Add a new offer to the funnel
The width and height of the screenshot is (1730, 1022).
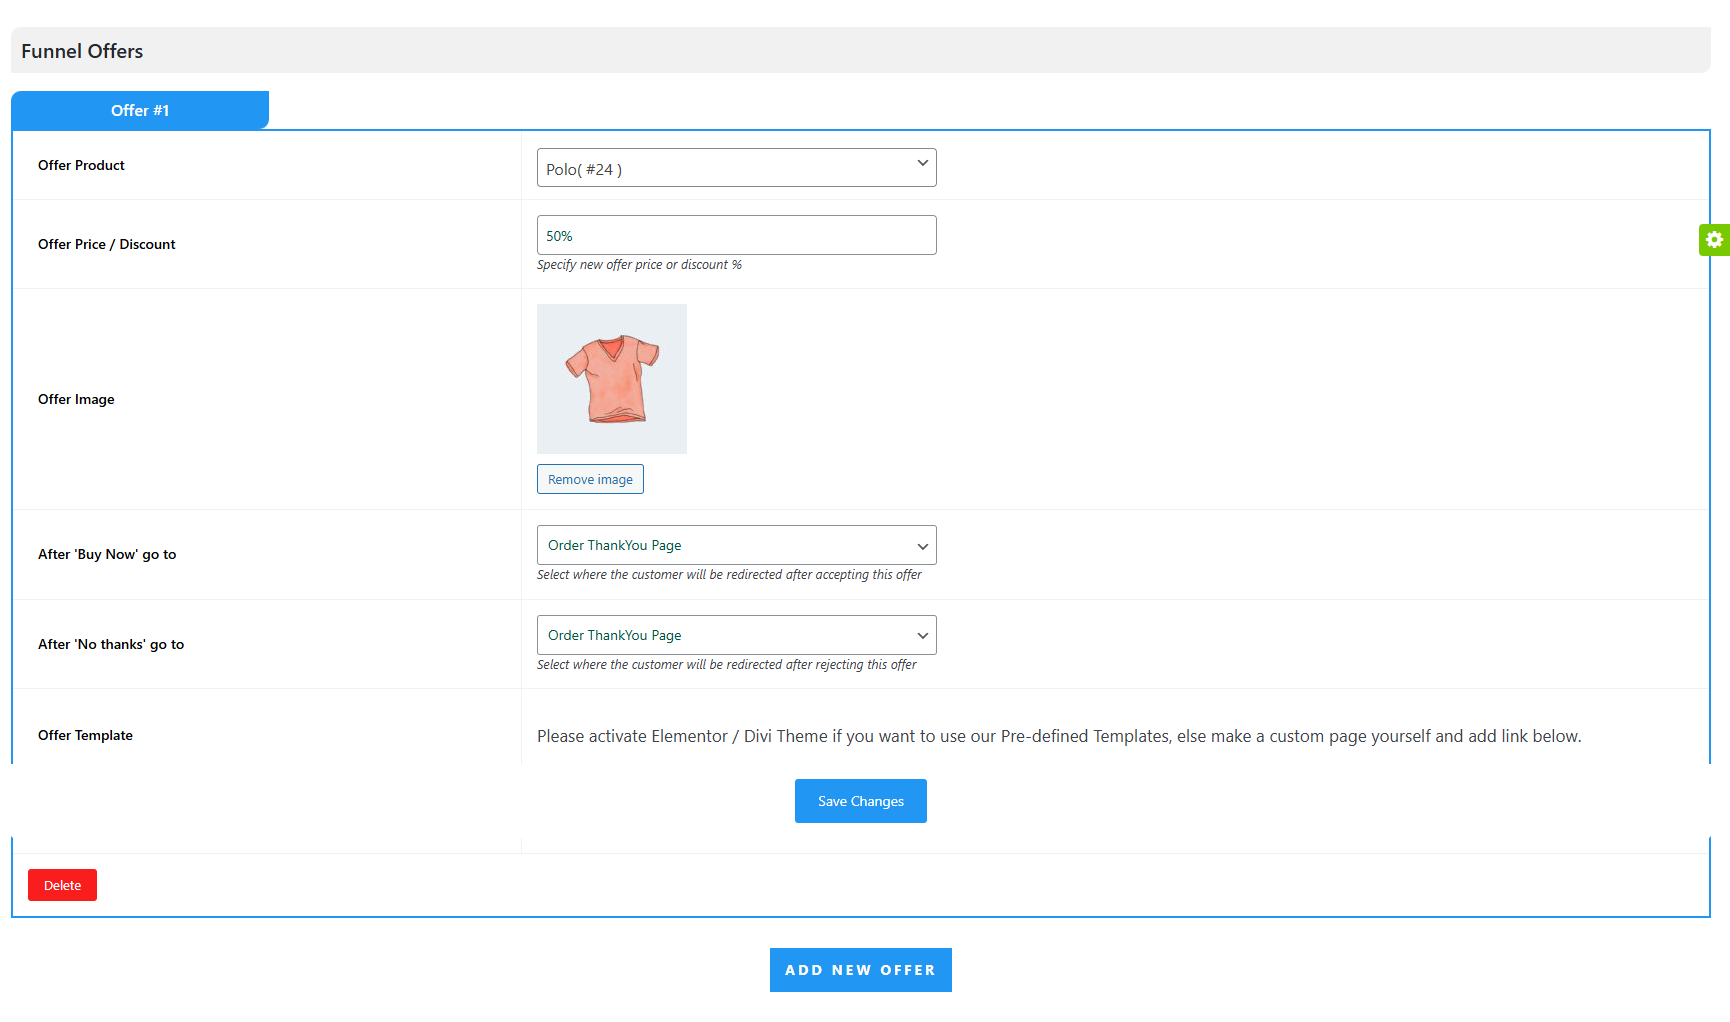[861, 970]
